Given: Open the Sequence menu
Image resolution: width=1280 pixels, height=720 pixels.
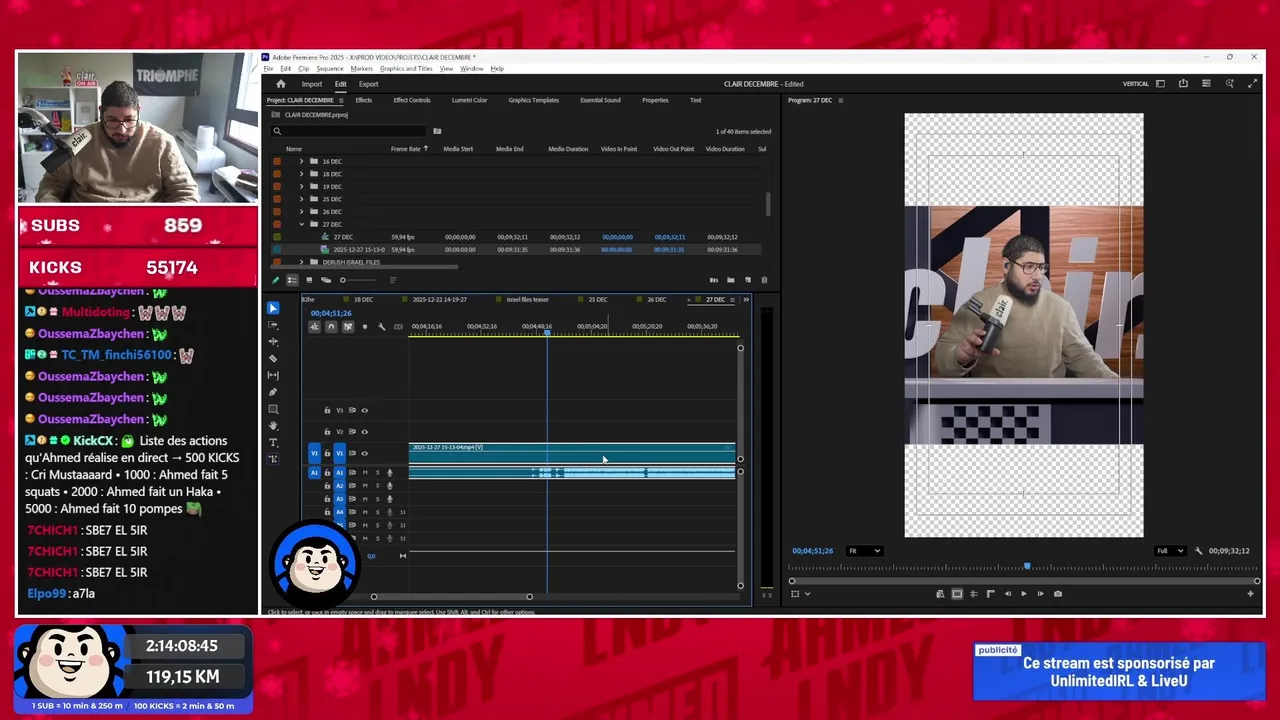Looking at the screenshot, I should 330,69.
